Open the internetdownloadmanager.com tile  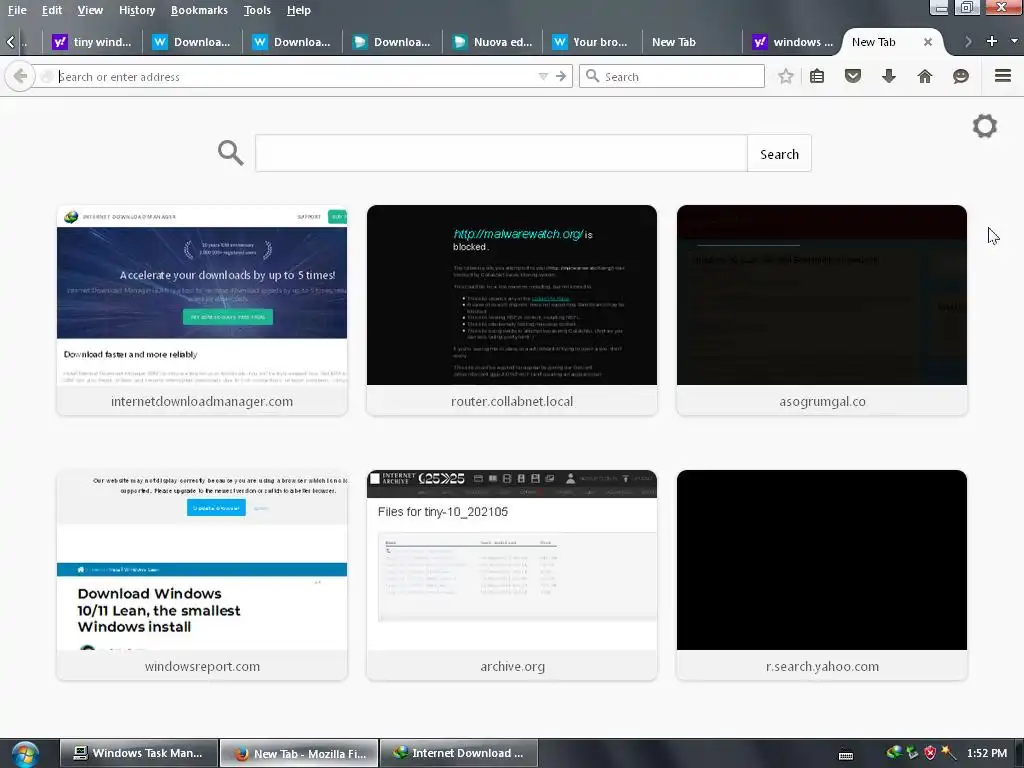(x=202, y=310)
